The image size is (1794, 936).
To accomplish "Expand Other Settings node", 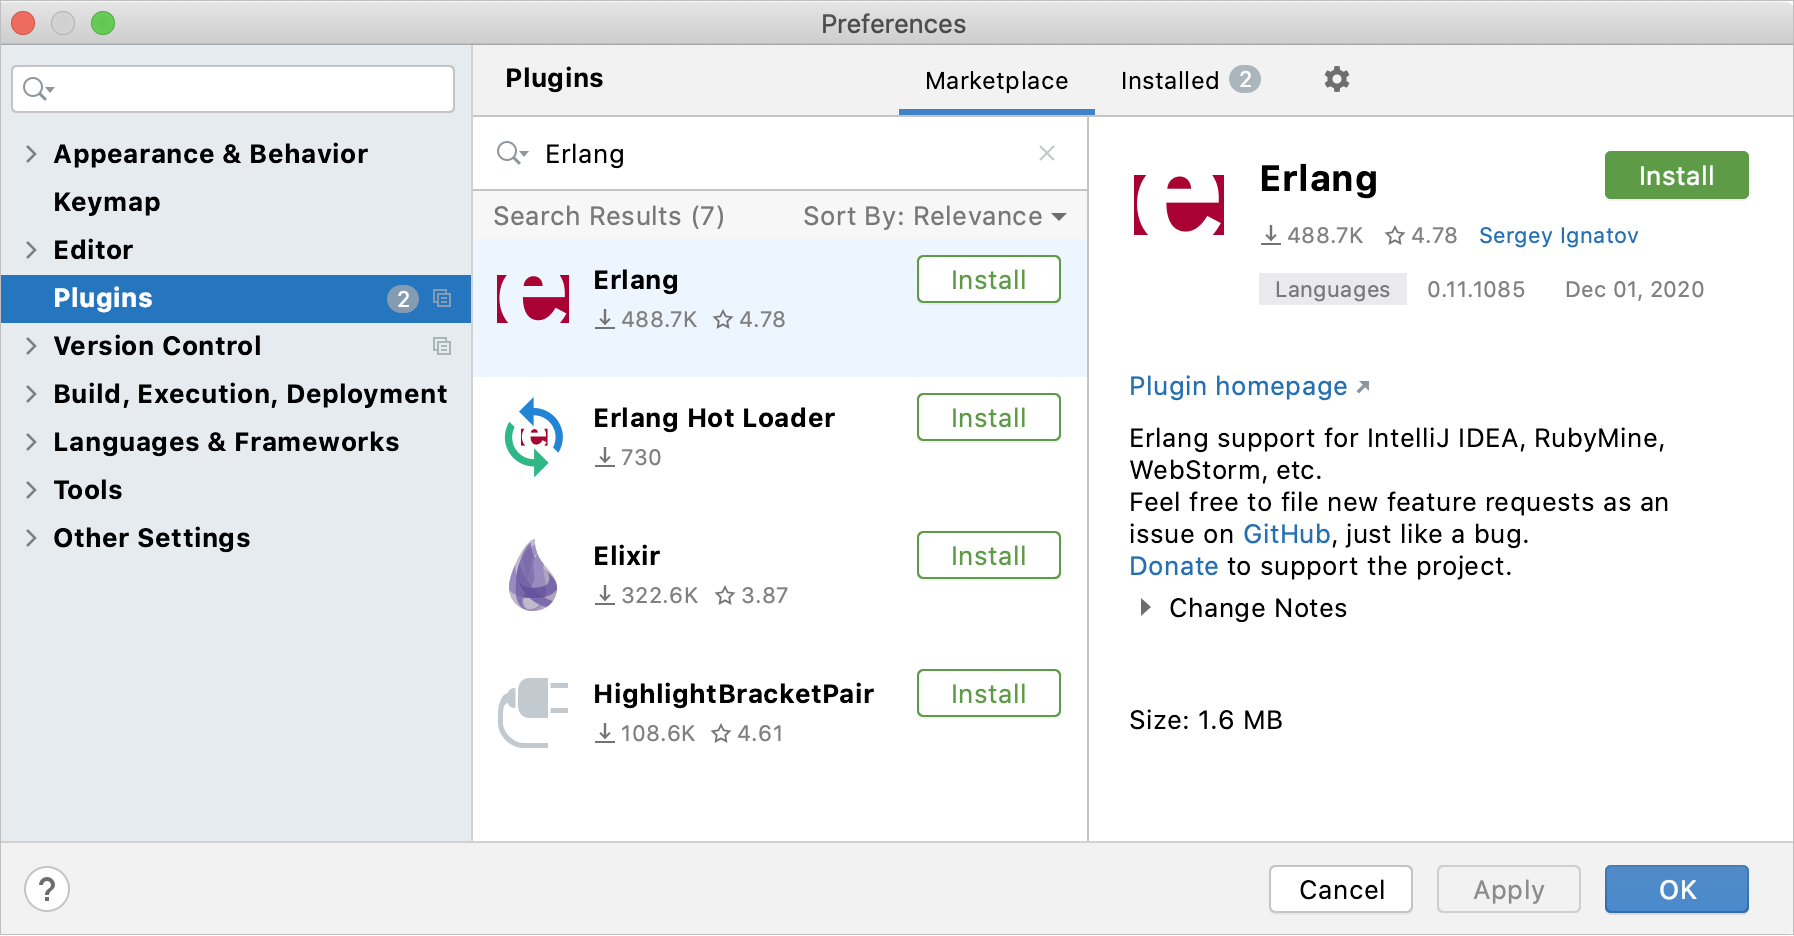I will (x=31, y=538).
